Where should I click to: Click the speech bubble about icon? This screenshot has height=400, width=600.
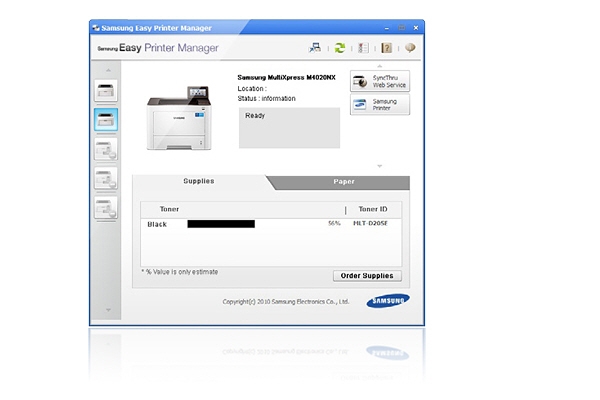pos(410,47)
